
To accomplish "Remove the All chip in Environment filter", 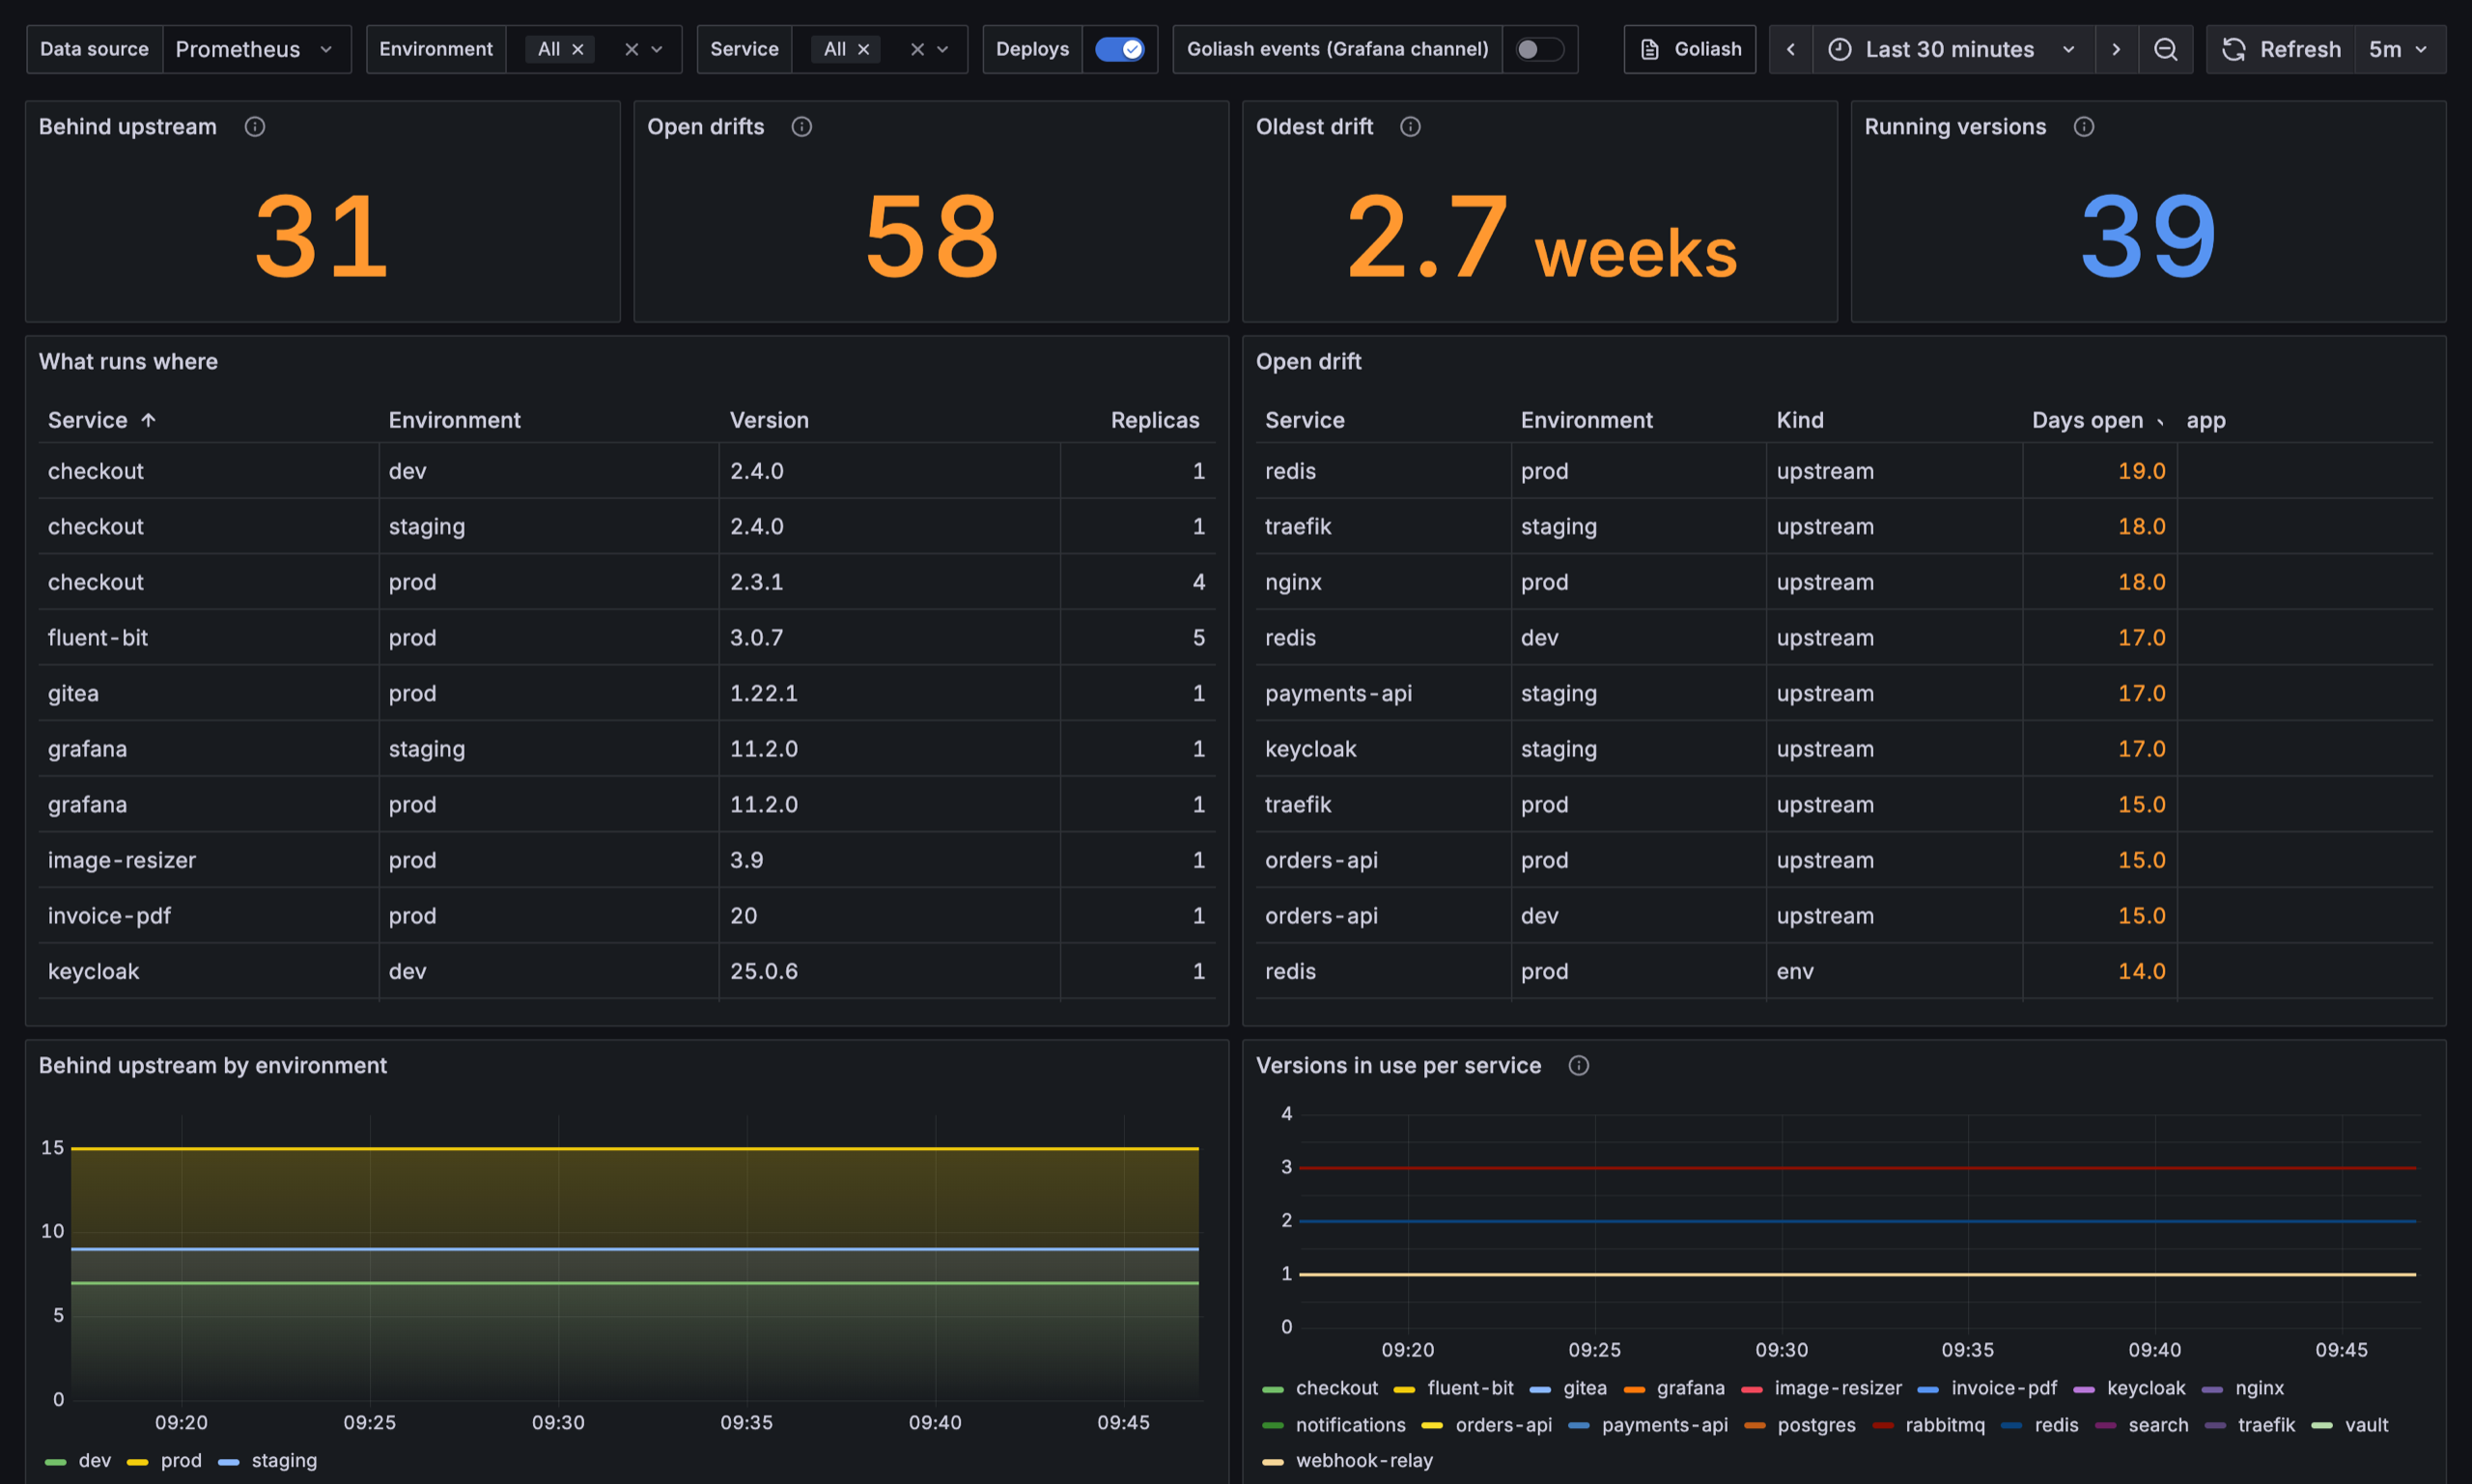I will click(x=578, y=49).
